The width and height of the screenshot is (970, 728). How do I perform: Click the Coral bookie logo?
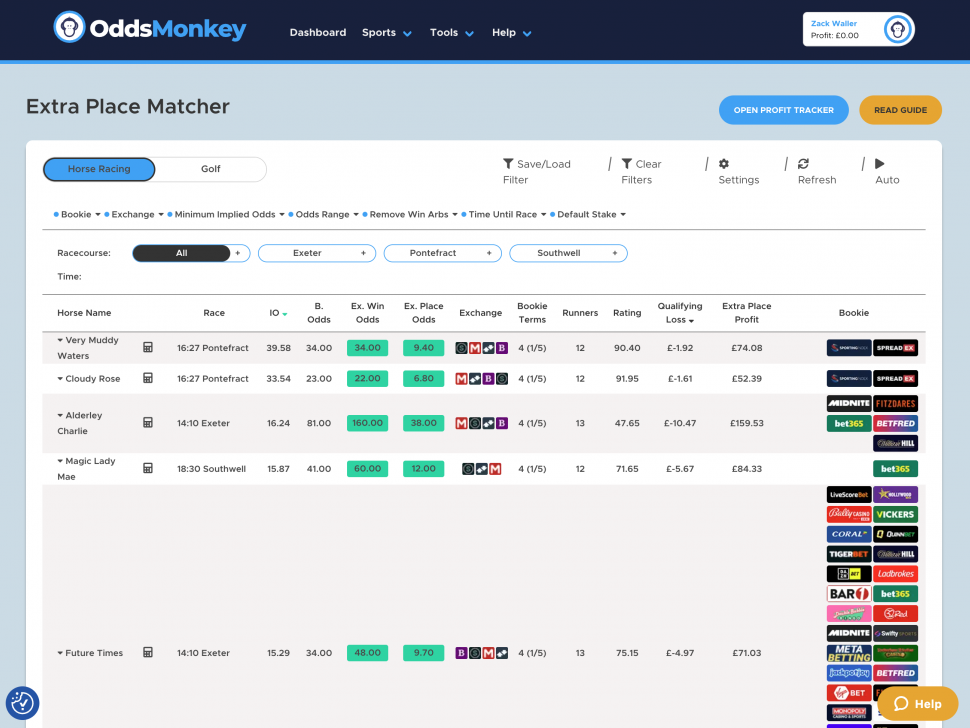(x=849, y=534)
